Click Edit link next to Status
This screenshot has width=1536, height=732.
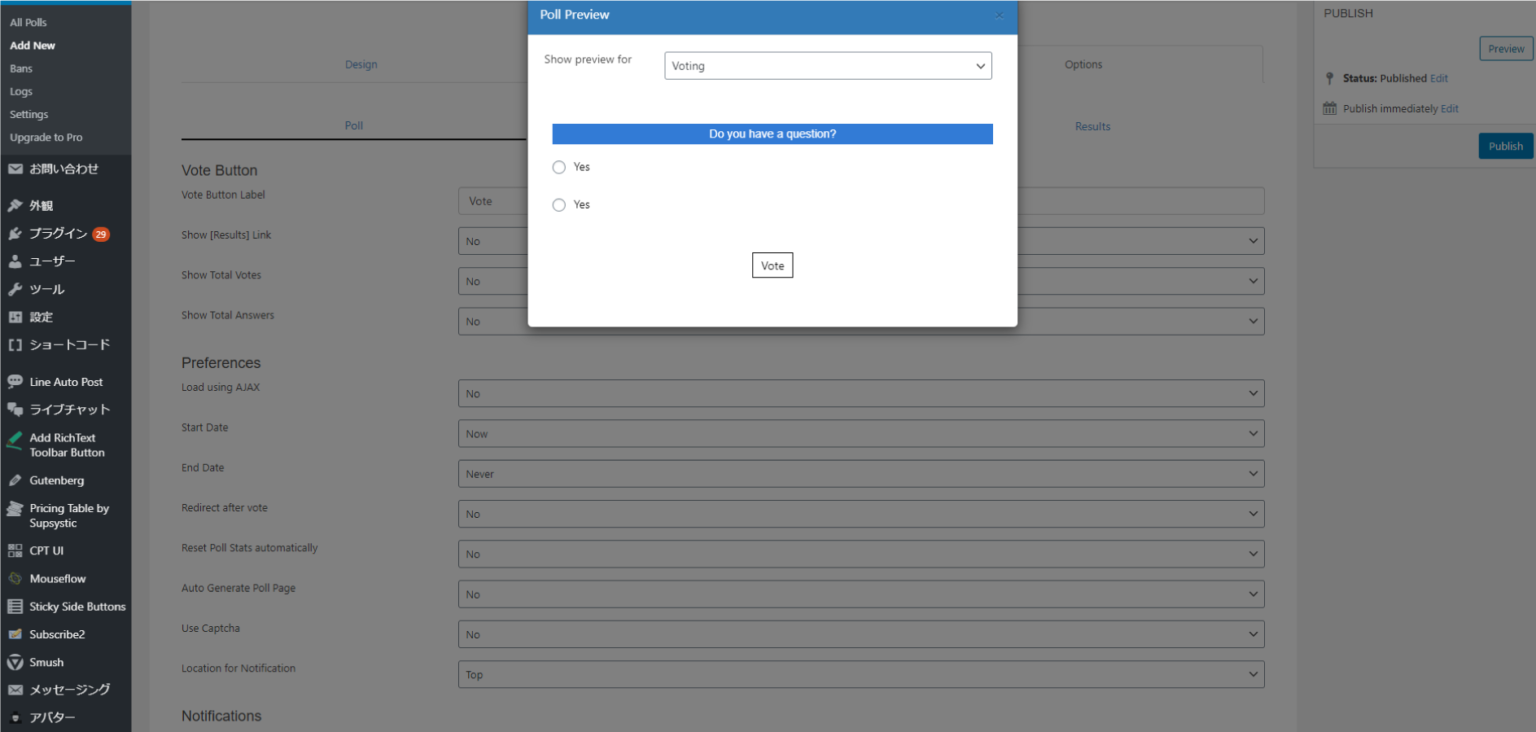click(1438, 78)
